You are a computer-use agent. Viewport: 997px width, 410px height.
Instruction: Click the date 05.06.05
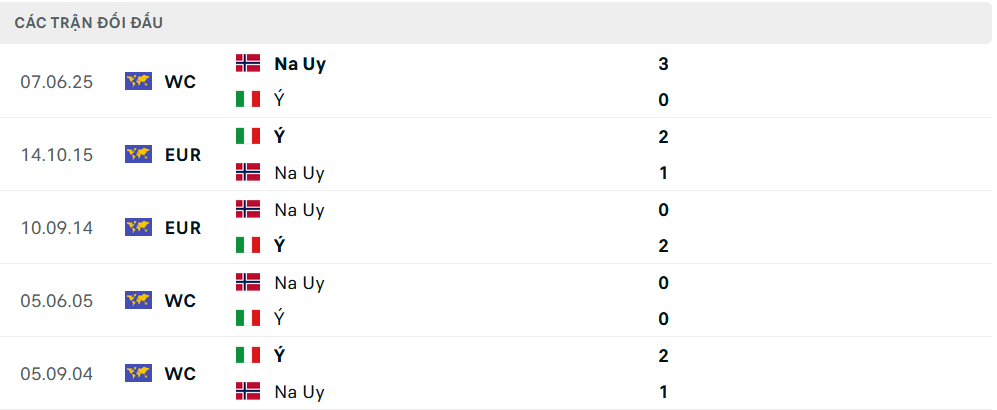pyautogui.click(x=56, y=300)
